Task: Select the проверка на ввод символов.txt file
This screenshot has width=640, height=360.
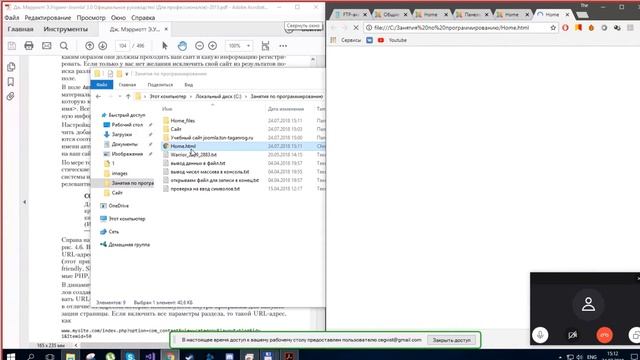Action: point(205,189)
